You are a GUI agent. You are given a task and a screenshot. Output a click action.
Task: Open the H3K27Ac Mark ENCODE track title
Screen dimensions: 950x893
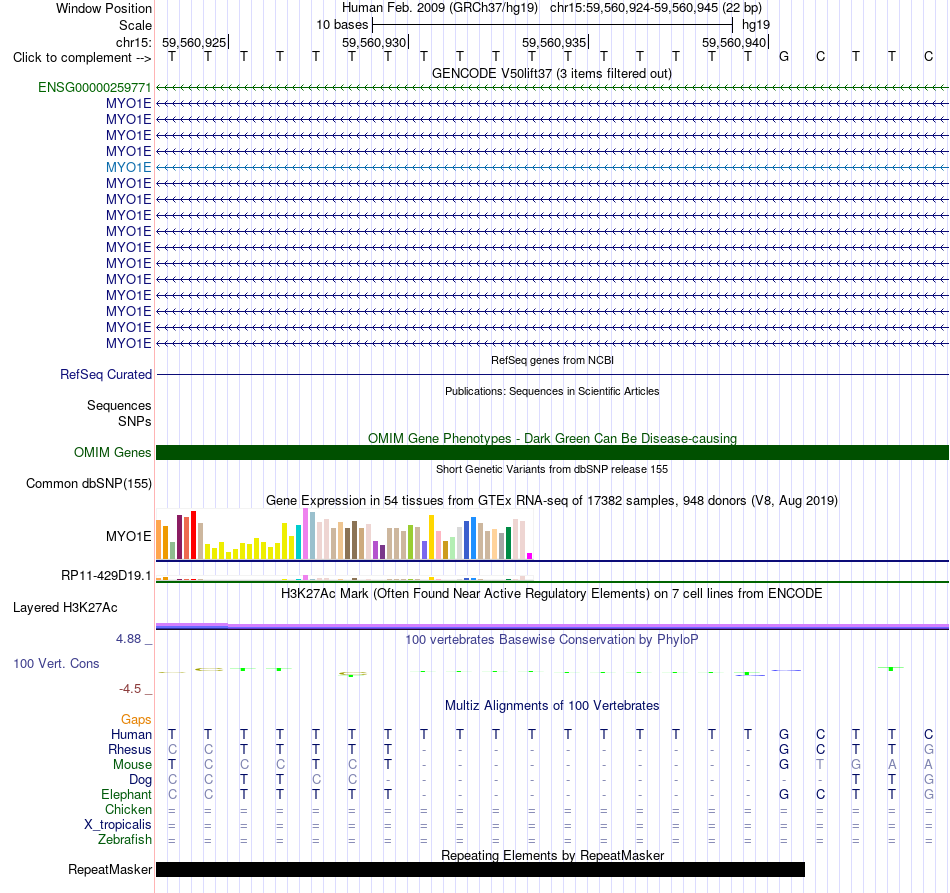coord(552,593)
